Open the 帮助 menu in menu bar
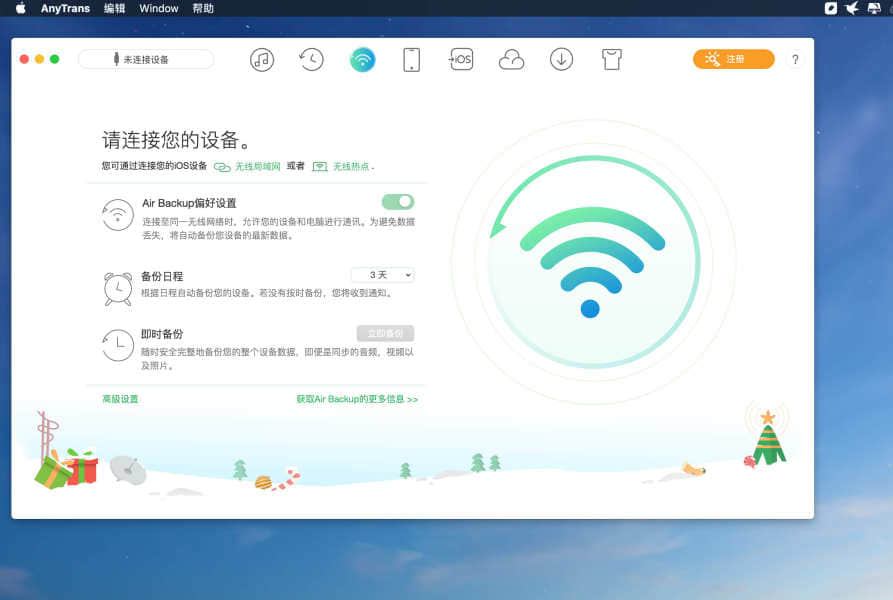This screenshot has width=893, height=600. 203,8
